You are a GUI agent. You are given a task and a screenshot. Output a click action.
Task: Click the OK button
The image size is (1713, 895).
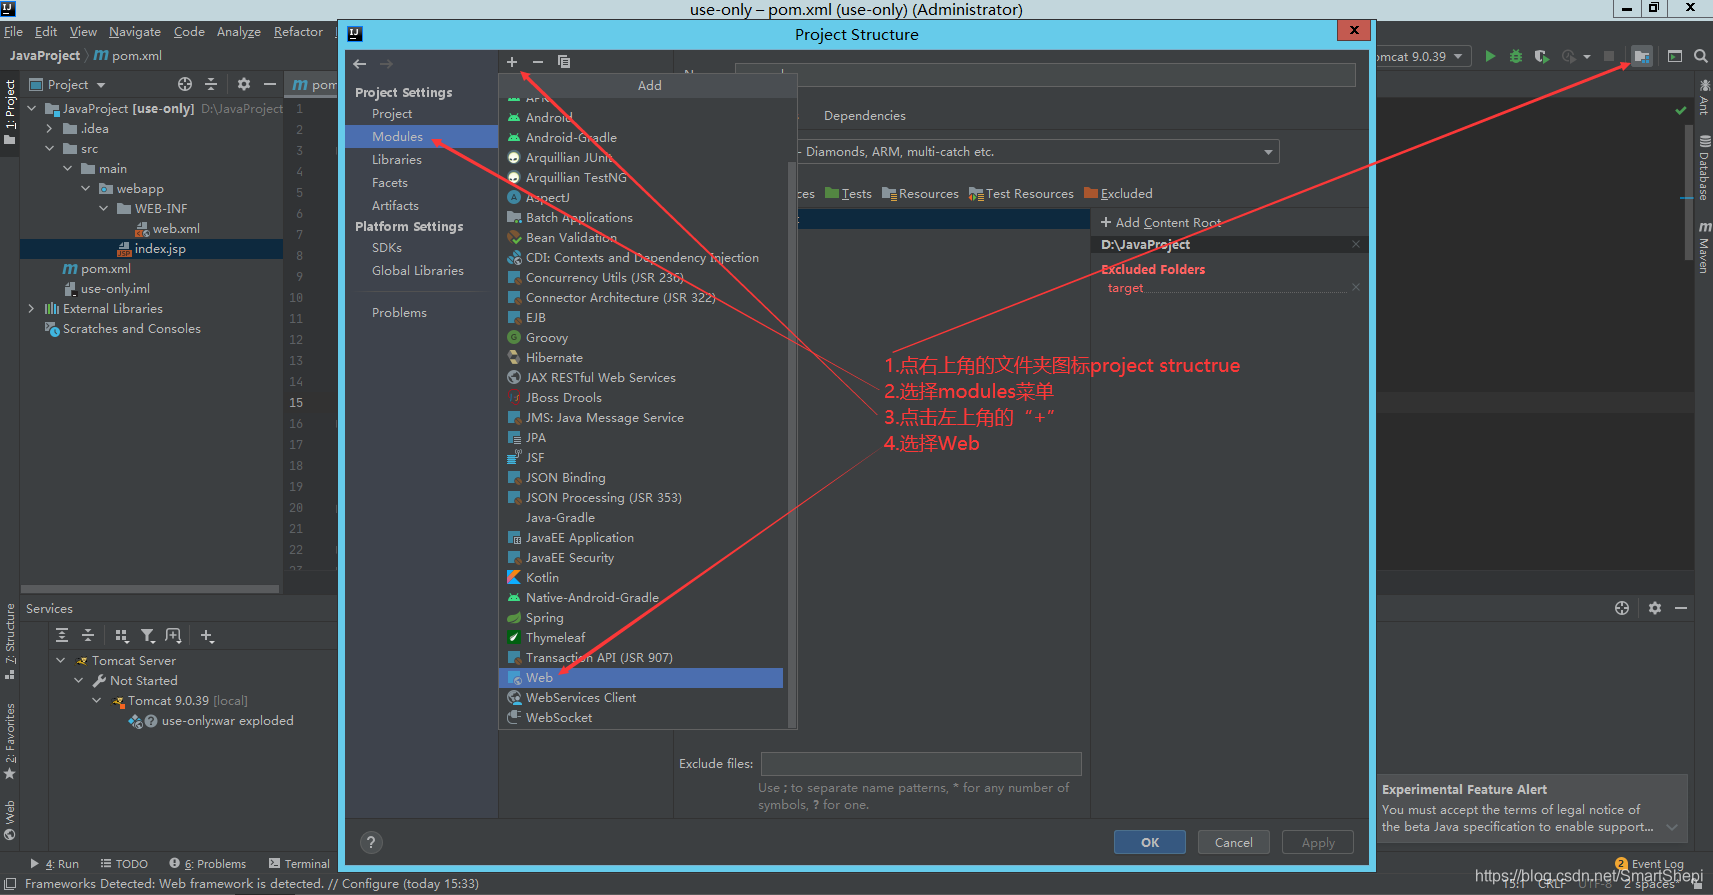coord(1150,842)
